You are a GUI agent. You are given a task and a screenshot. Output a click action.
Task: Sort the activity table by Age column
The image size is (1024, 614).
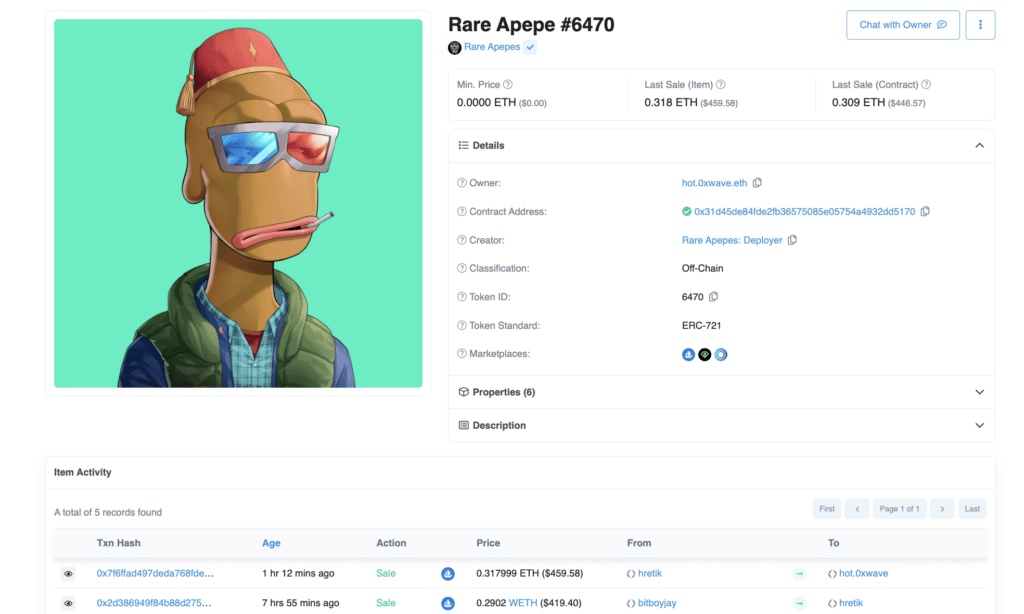click(x=271, y=543)
